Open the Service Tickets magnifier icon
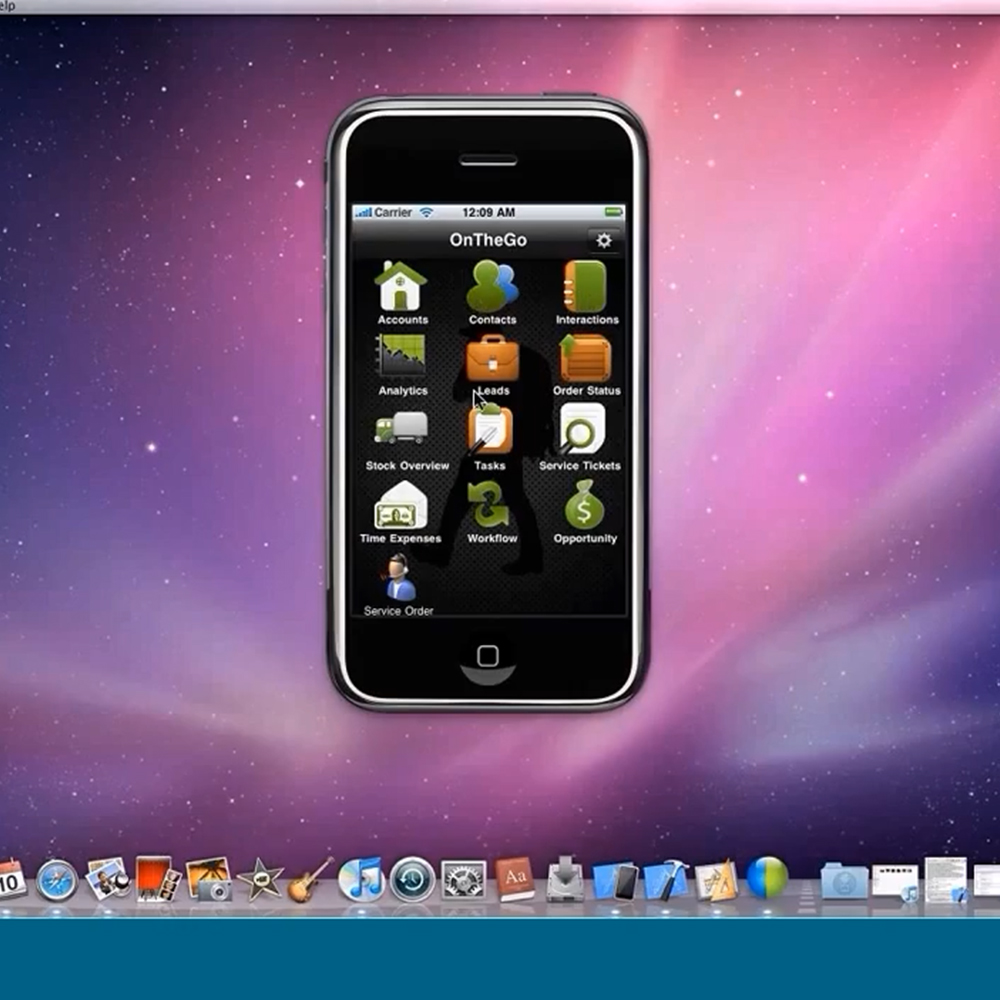 581,429
